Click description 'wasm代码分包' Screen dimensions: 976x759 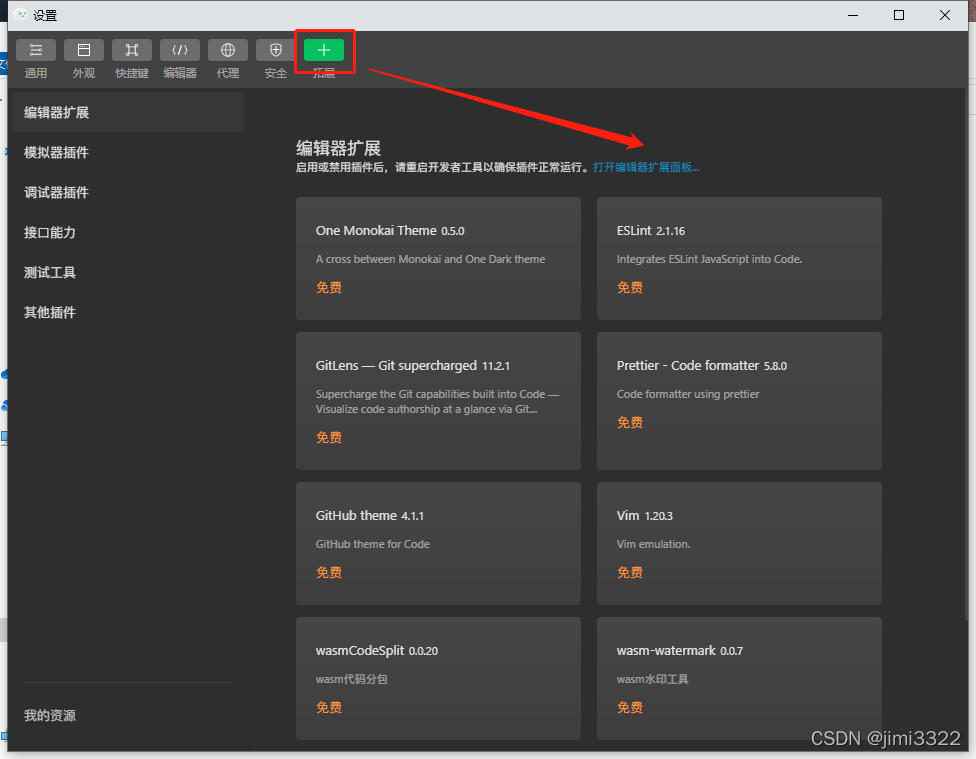(x=352, y=679)
